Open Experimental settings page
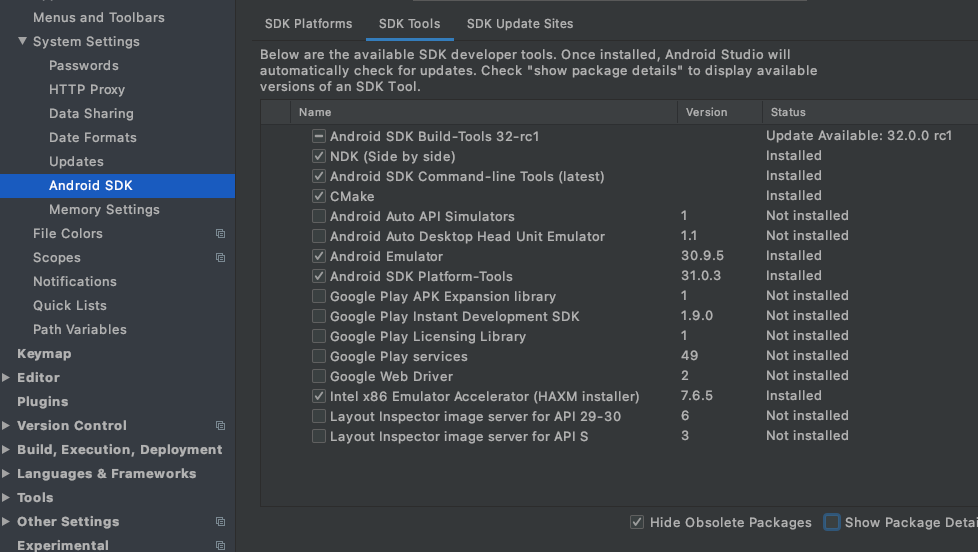 point(62,545)
